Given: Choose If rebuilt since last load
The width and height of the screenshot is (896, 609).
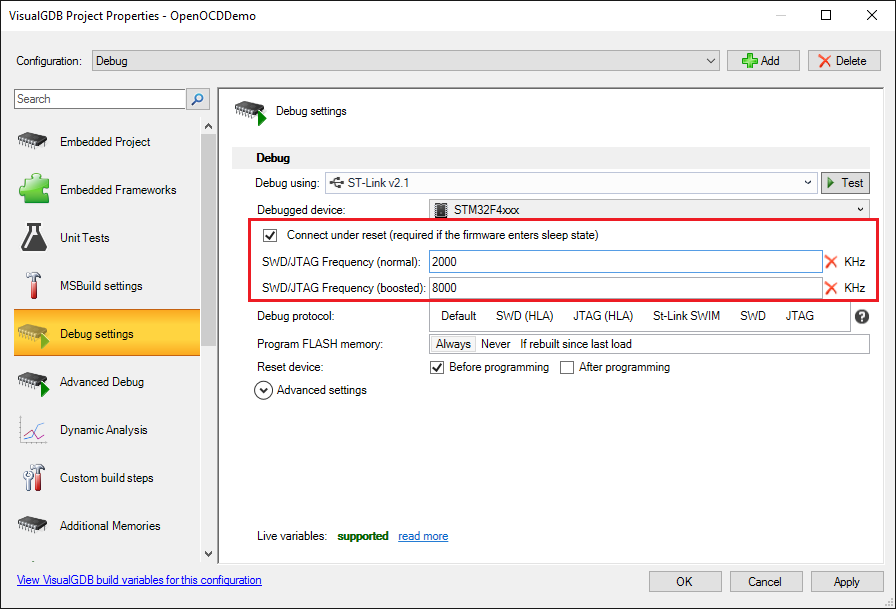Looking at the screenshot, I should tap(575, 344).
